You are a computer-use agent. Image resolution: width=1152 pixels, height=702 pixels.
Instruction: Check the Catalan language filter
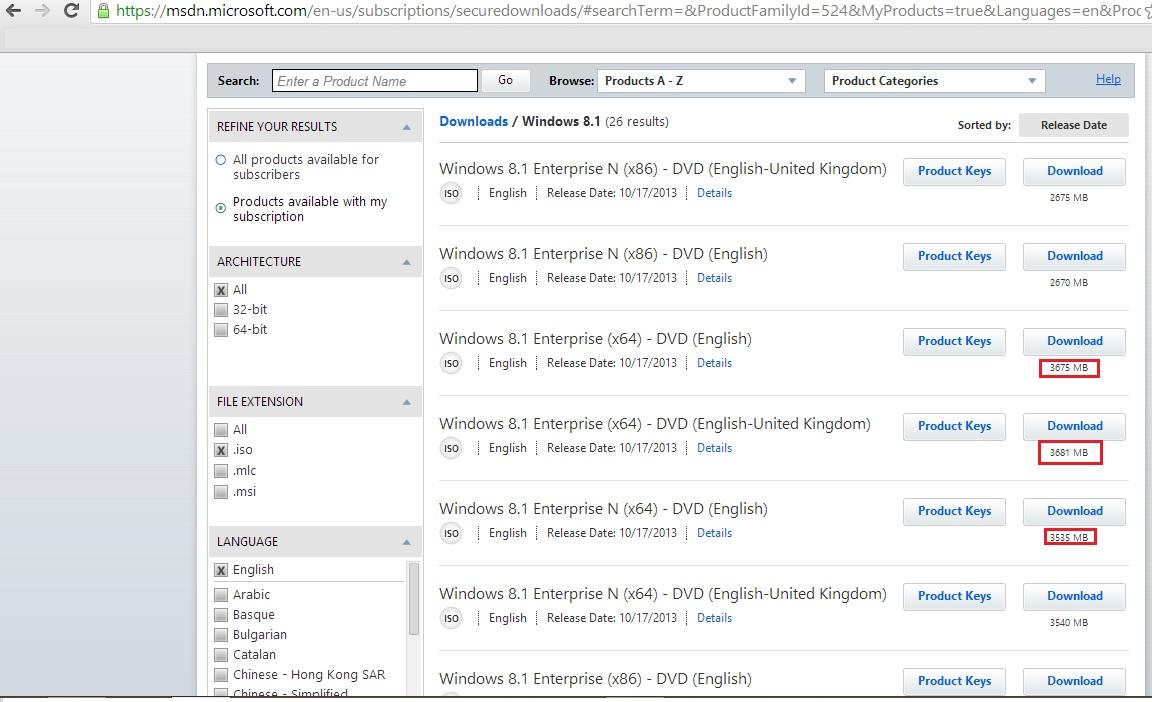coord(220,654)
